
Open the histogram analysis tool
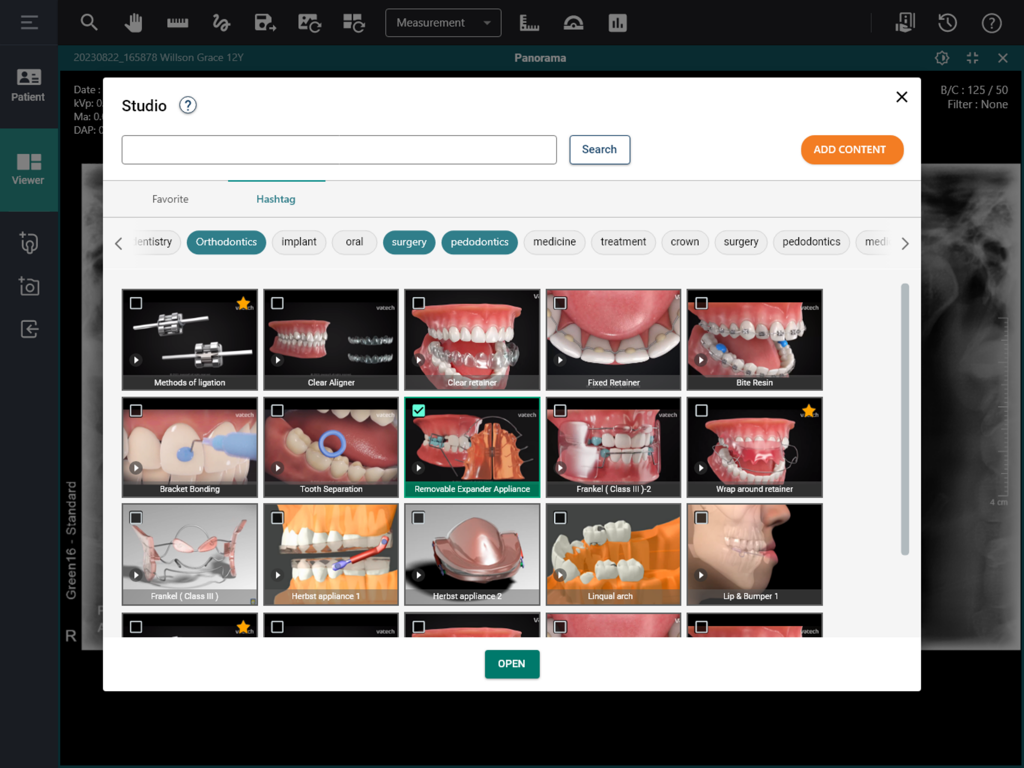click(x=617, y=22)
